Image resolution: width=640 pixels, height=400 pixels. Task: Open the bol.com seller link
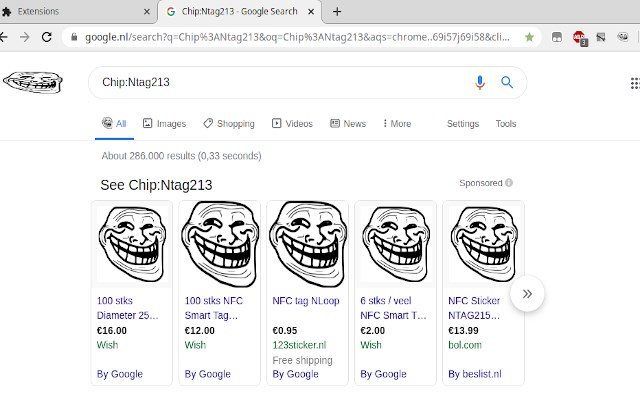(x=465, y=345)
